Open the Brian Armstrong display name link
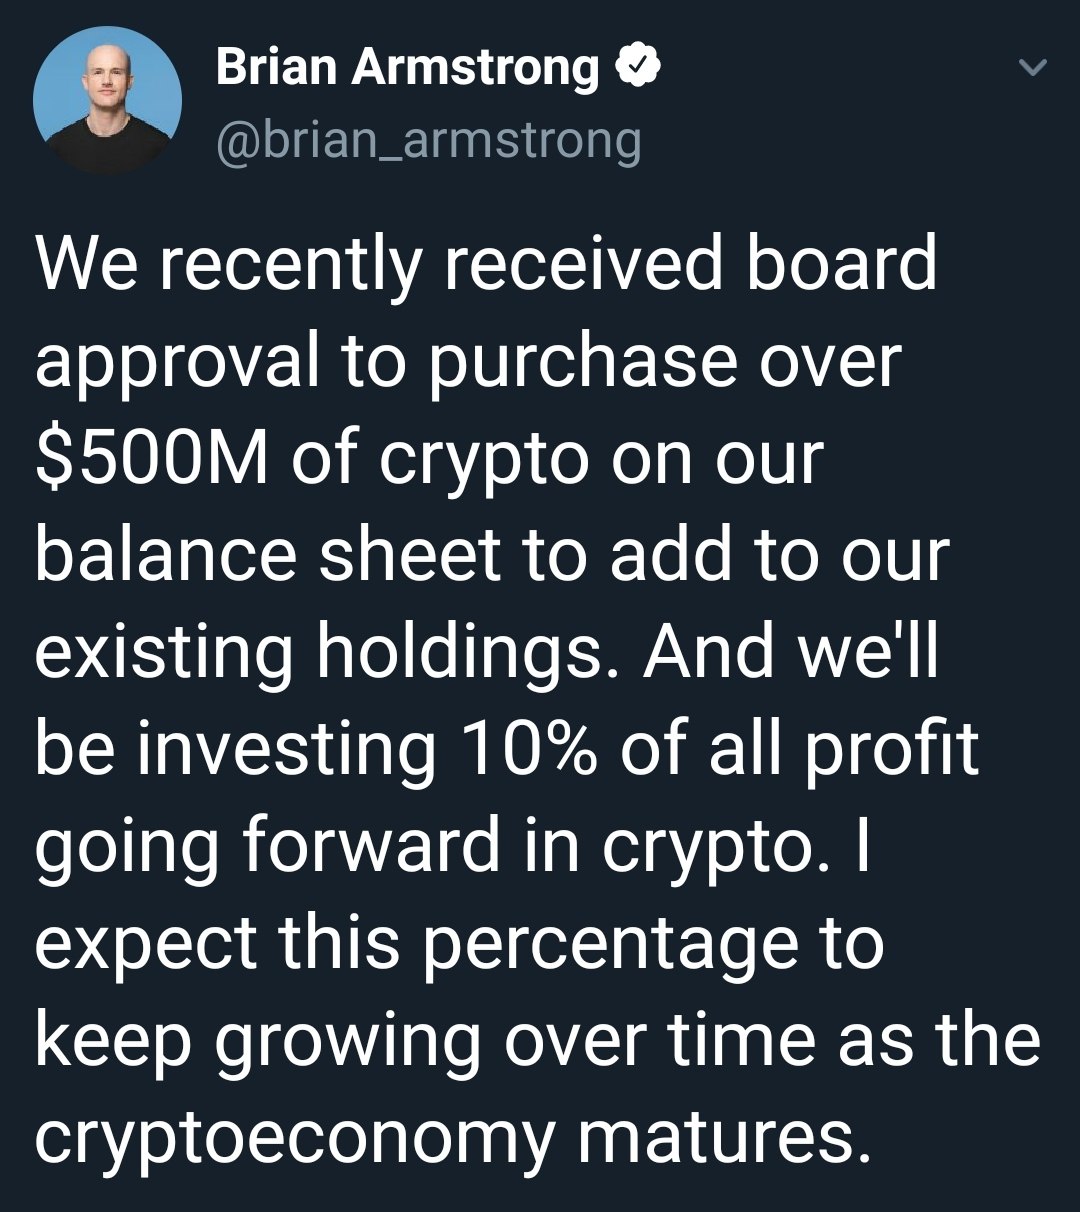 tap(407, 68)
